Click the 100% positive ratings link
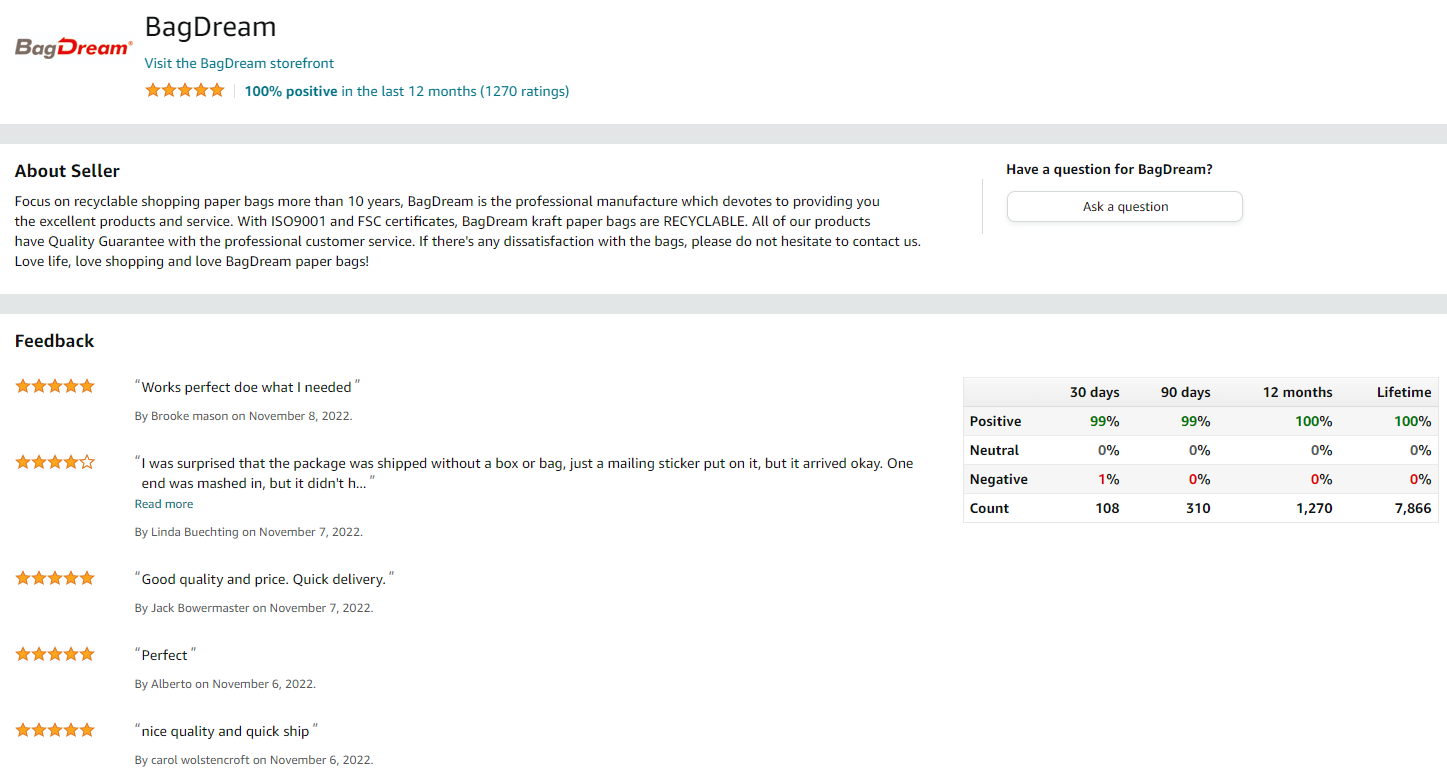1447x781 pixels. tap(407, 91)
